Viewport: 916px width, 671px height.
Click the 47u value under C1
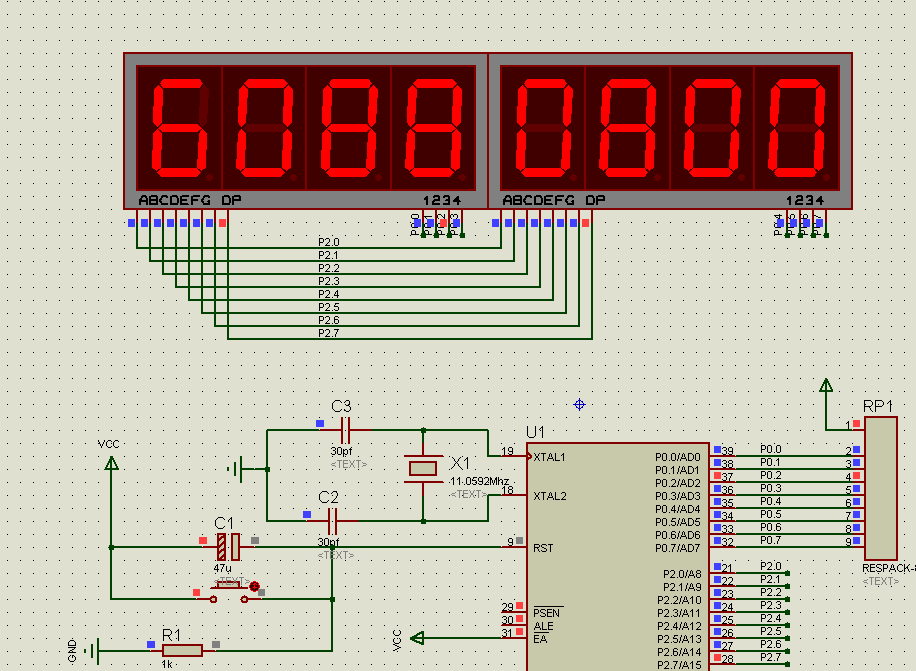point(222,568)
